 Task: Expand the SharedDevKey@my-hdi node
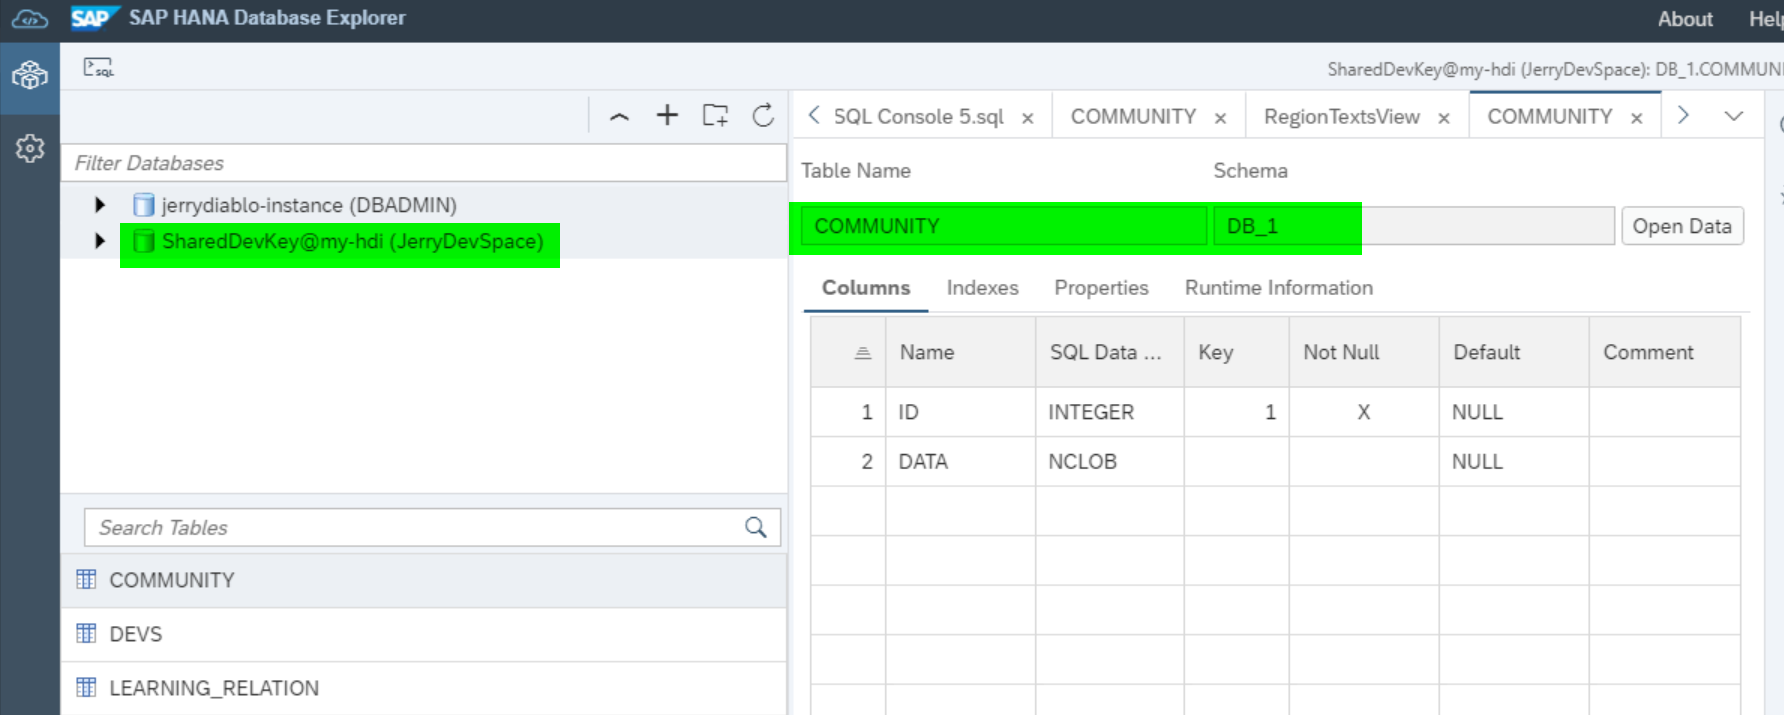pos(100,241)
